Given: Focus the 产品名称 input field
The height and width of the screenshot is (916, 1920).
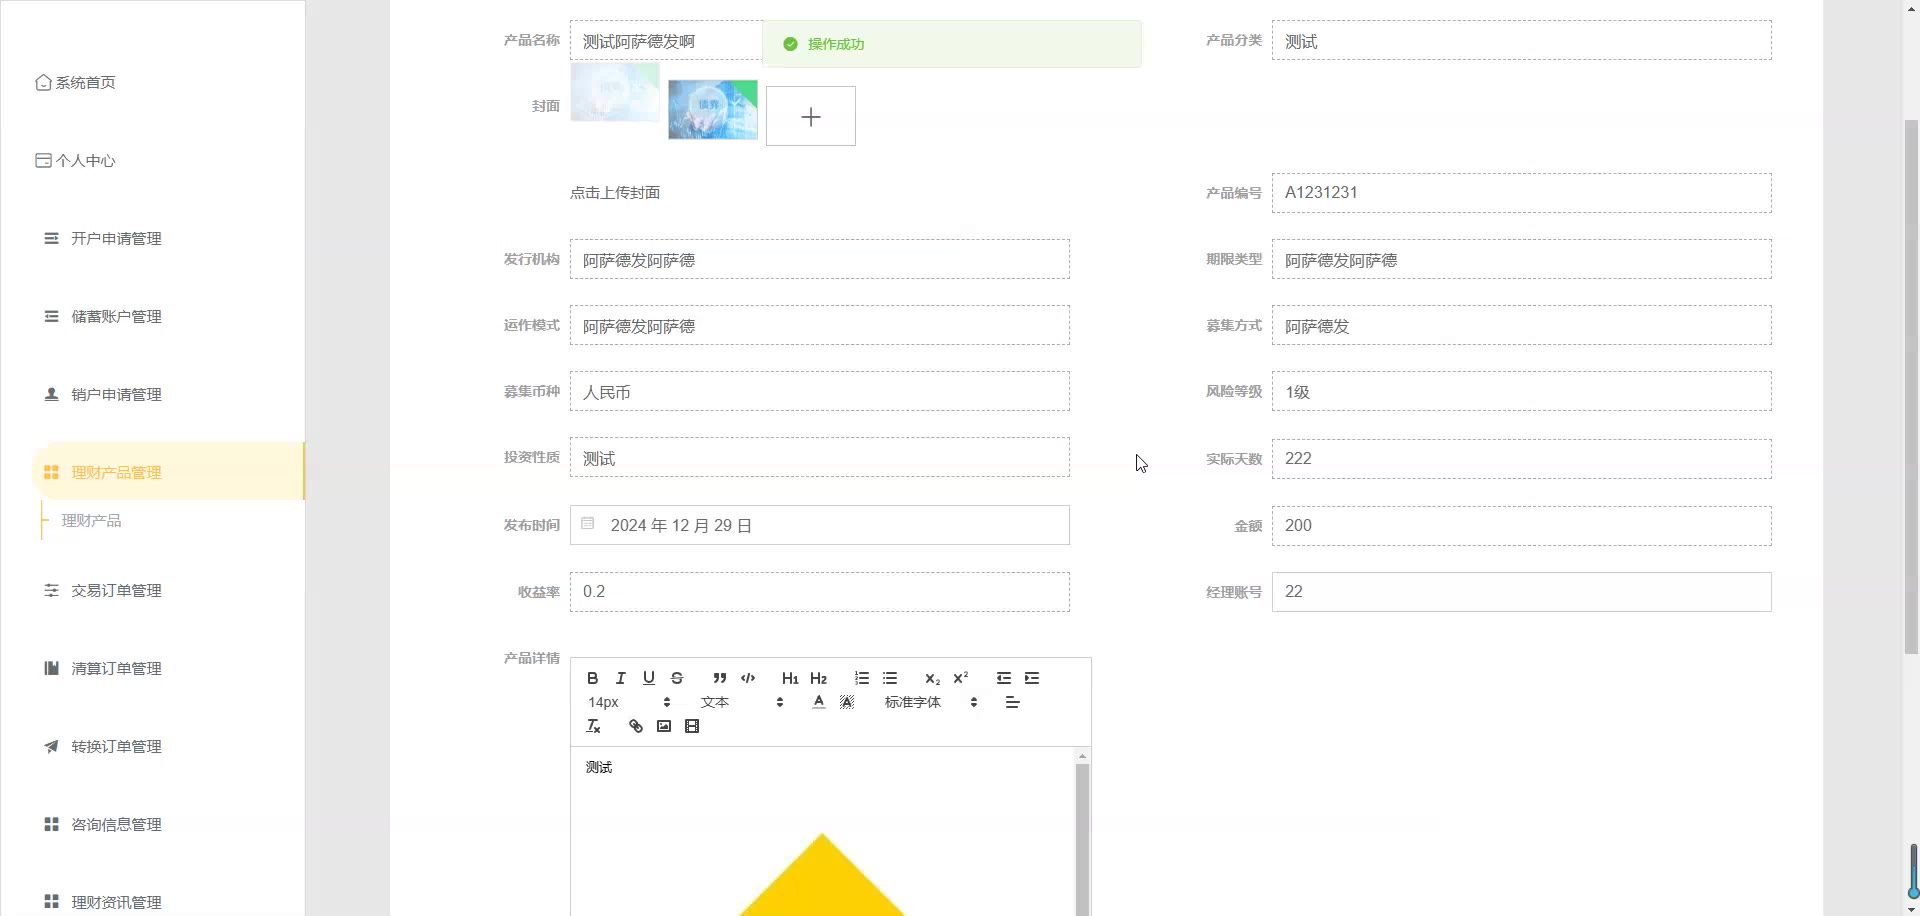Looking at the screenshot, I should point(666,41).
